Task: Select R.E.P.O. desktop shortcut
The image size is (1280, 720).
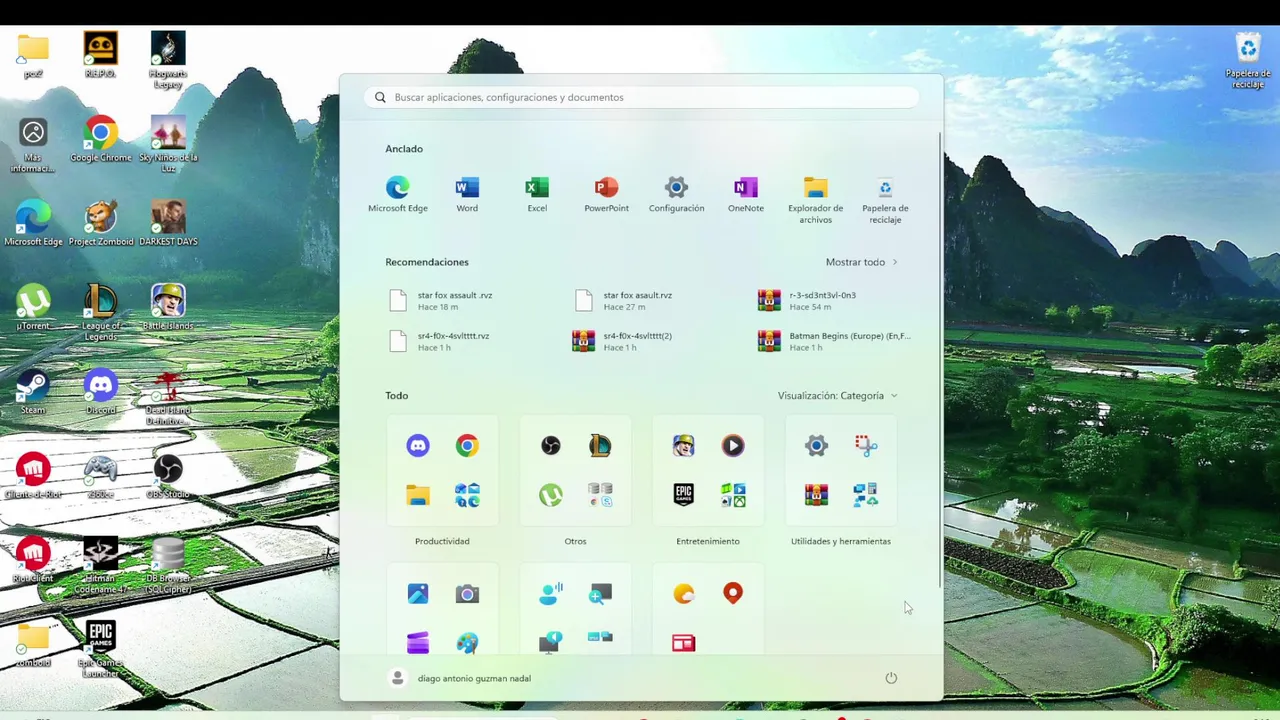Action: coord(100,55)
